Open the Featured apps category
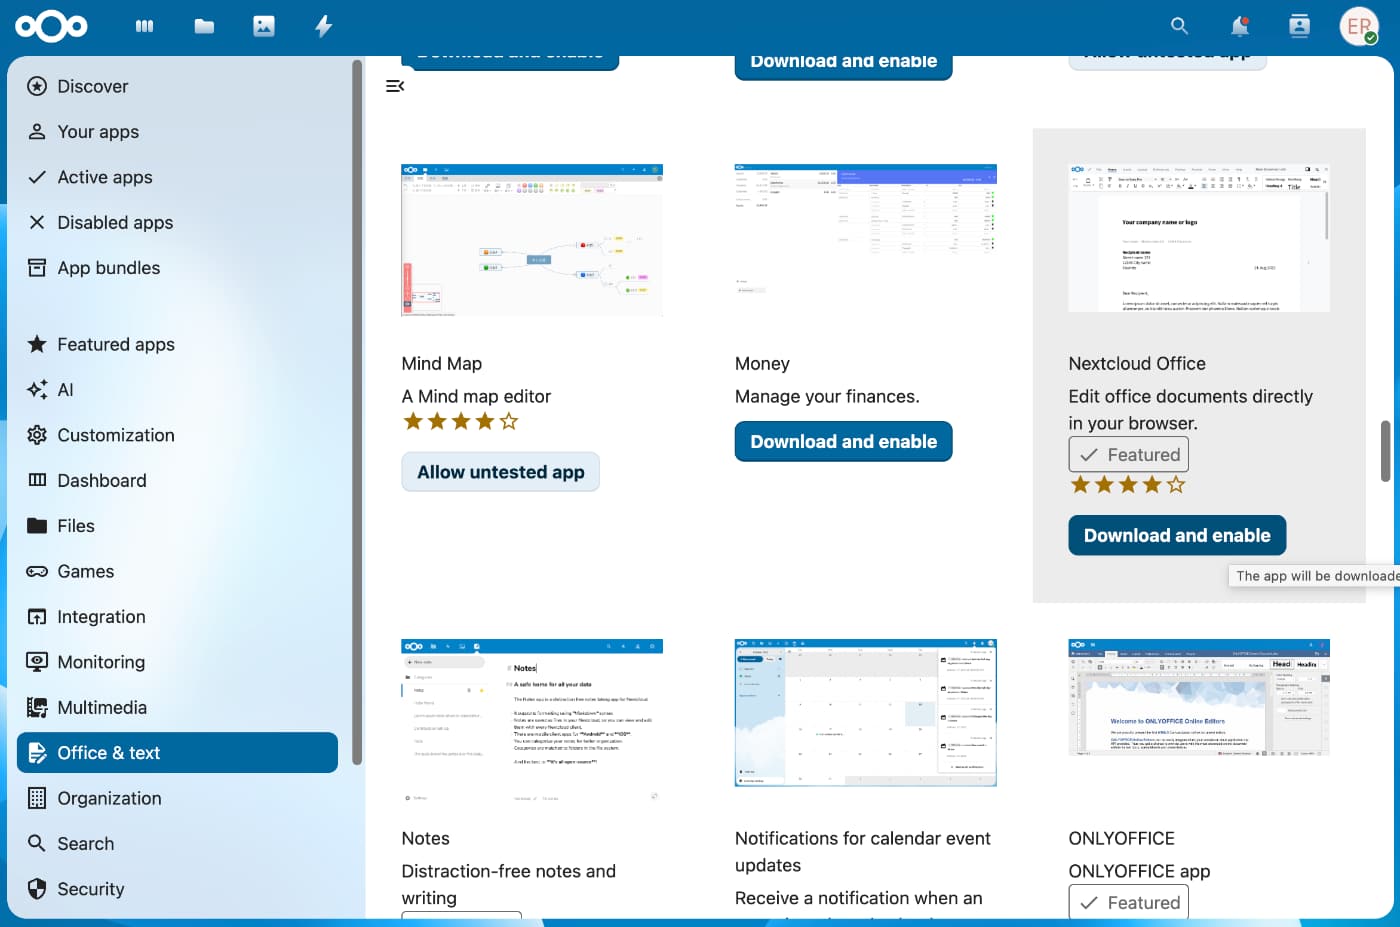The image size is (1400, 927). tap(116, 344)
